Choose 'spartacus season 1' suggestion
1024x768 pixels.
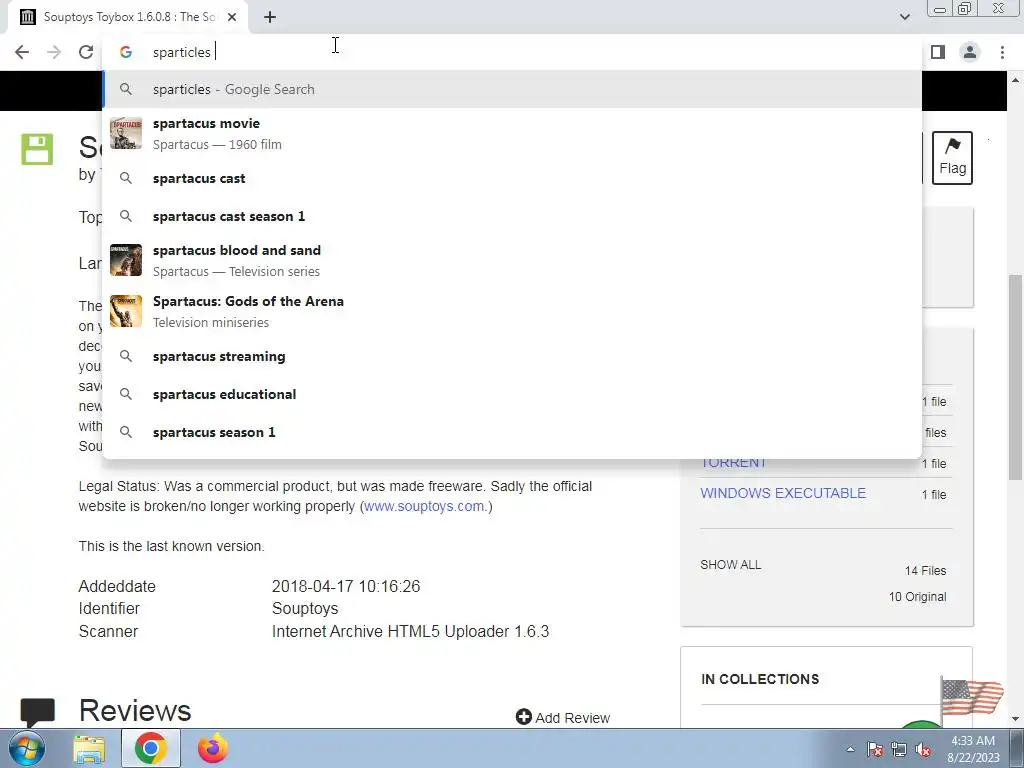coord(512,432)
